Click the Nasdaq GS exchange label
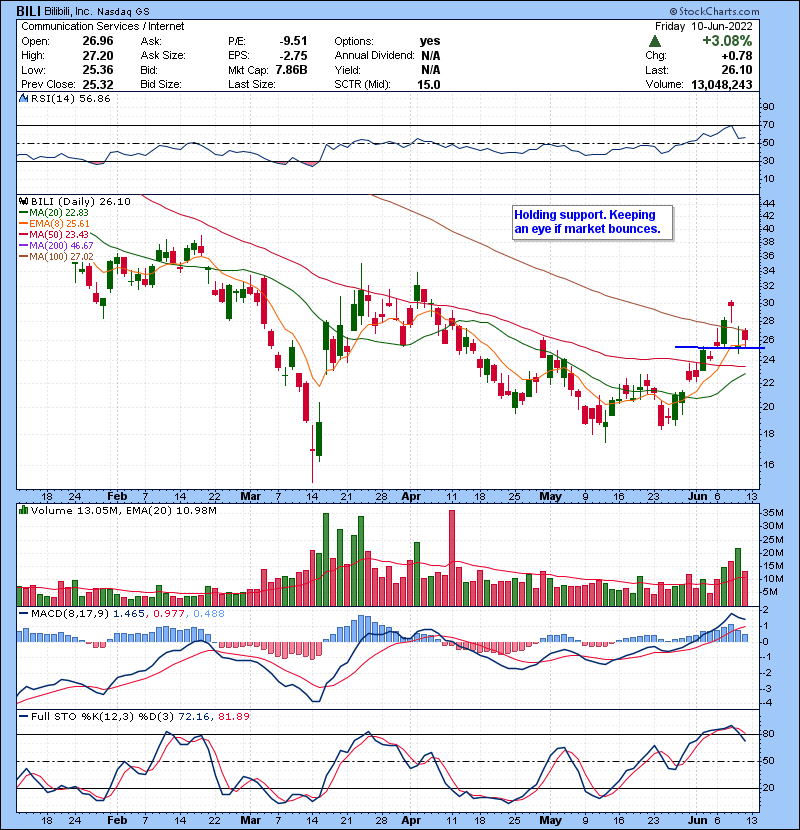Screen dimensions: 800x830 click(x=123, y=11)
